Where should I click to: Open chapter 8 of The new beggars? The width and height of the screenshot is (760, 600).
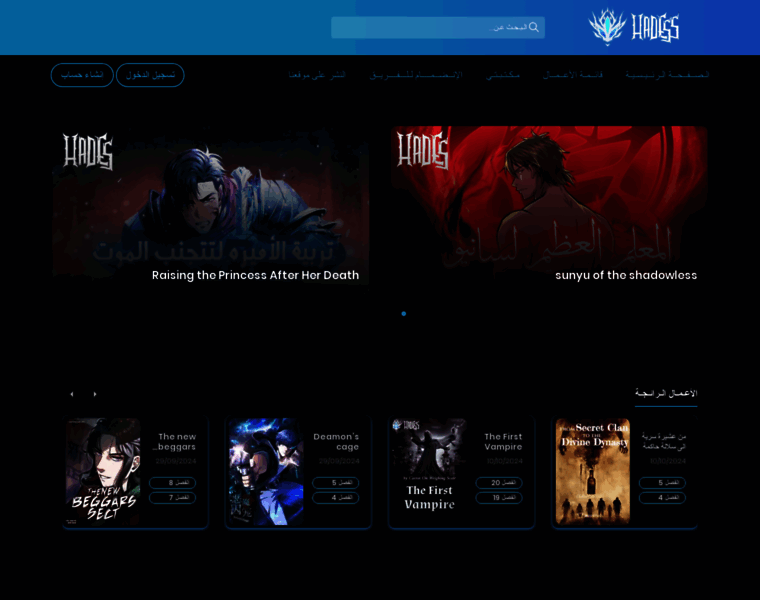tap(172, 483)
